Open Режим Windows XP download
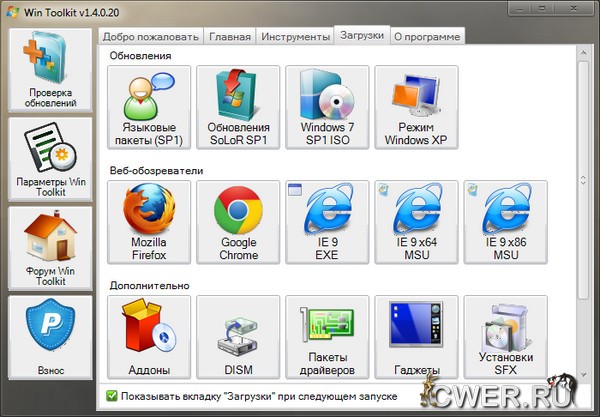The width and height of the screenshot is (600, 417). 416,107
